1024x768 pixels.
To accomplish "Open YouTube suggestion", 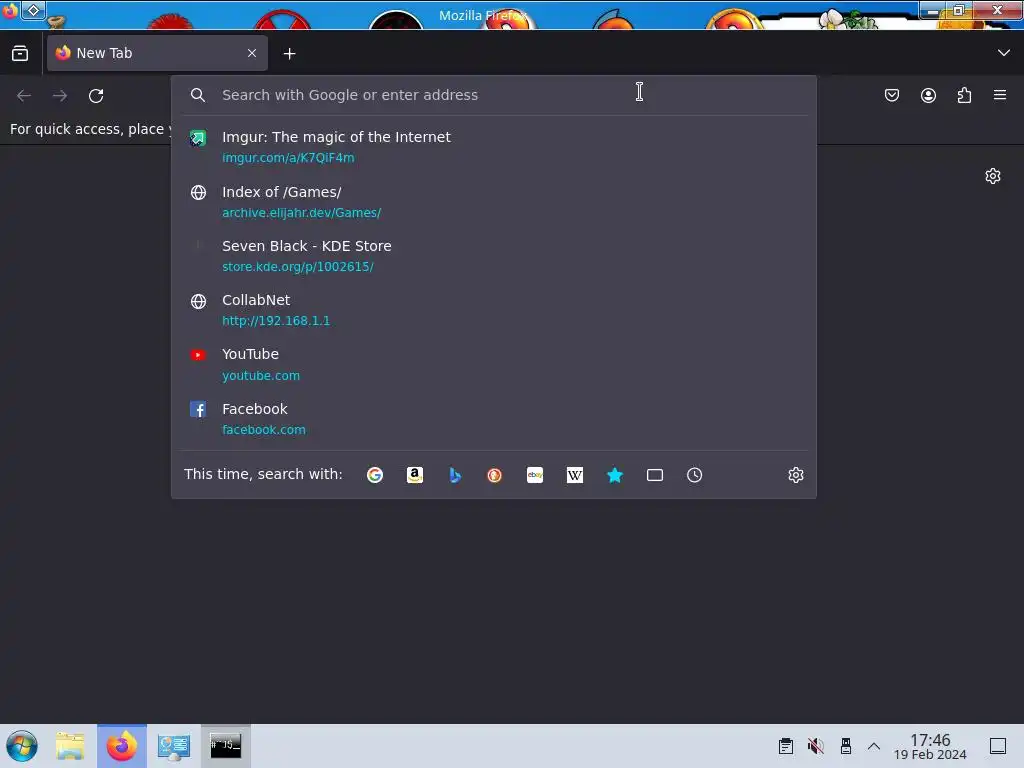I will tap(494, 364).
